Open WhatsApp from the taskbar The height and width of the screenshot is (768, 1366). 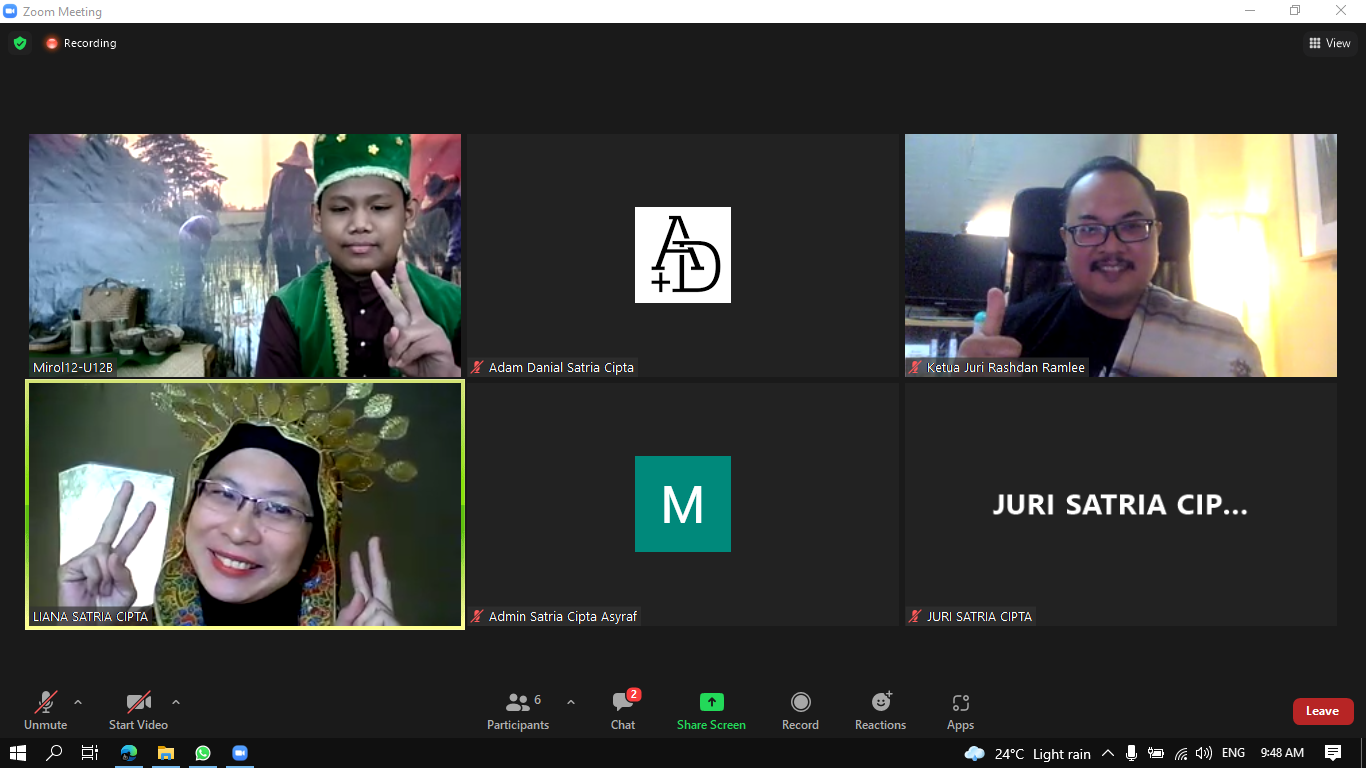pos(203,753)
